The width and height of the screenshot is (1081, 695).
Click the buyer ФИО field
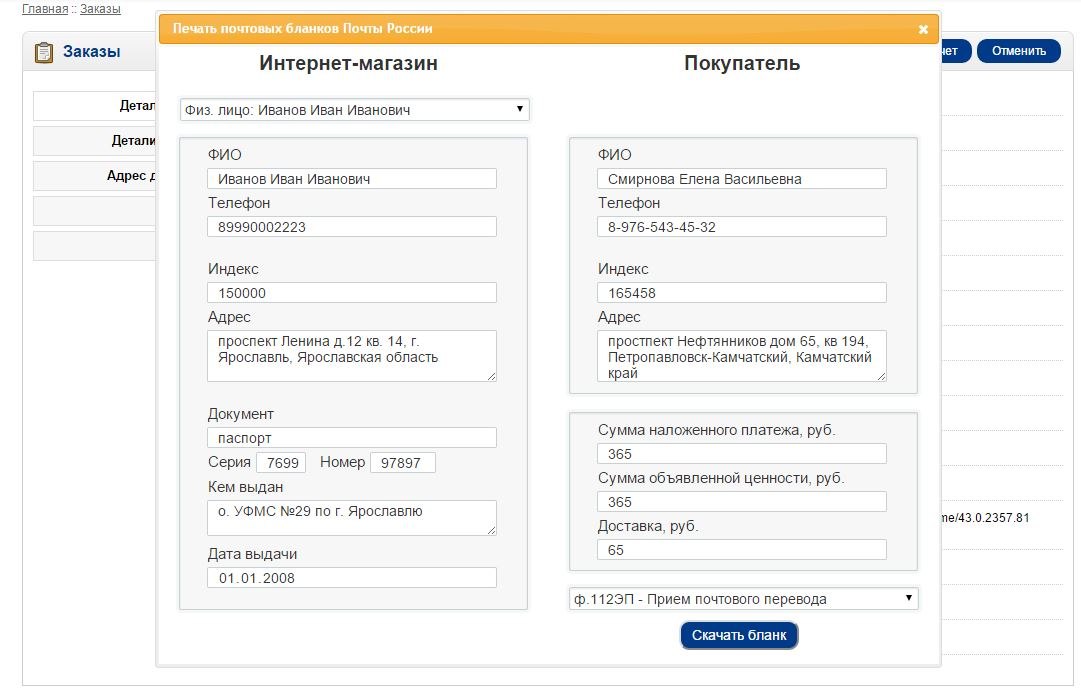[x=742, y=179]
